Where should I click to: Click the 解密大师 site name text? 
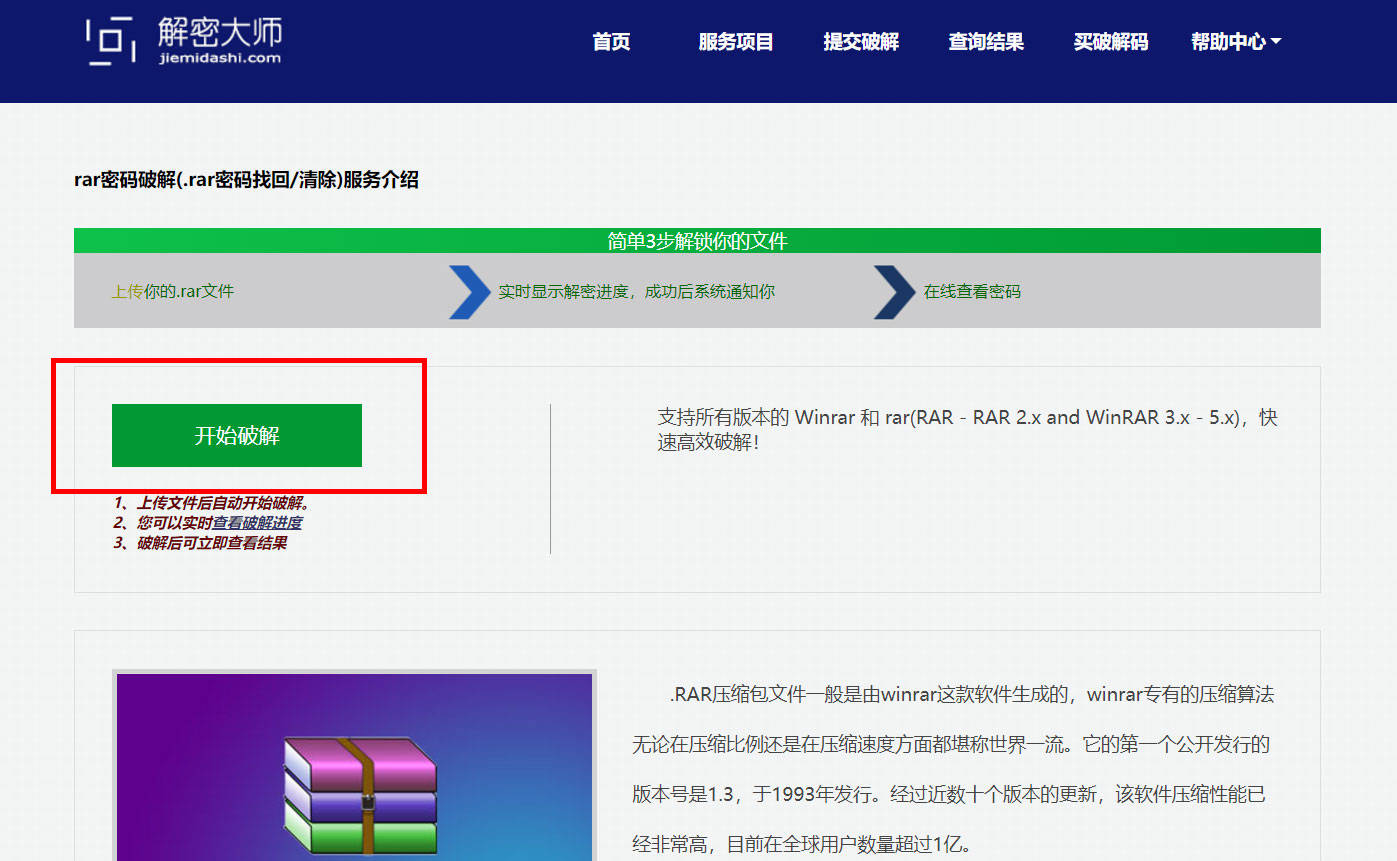pos(220,31)
